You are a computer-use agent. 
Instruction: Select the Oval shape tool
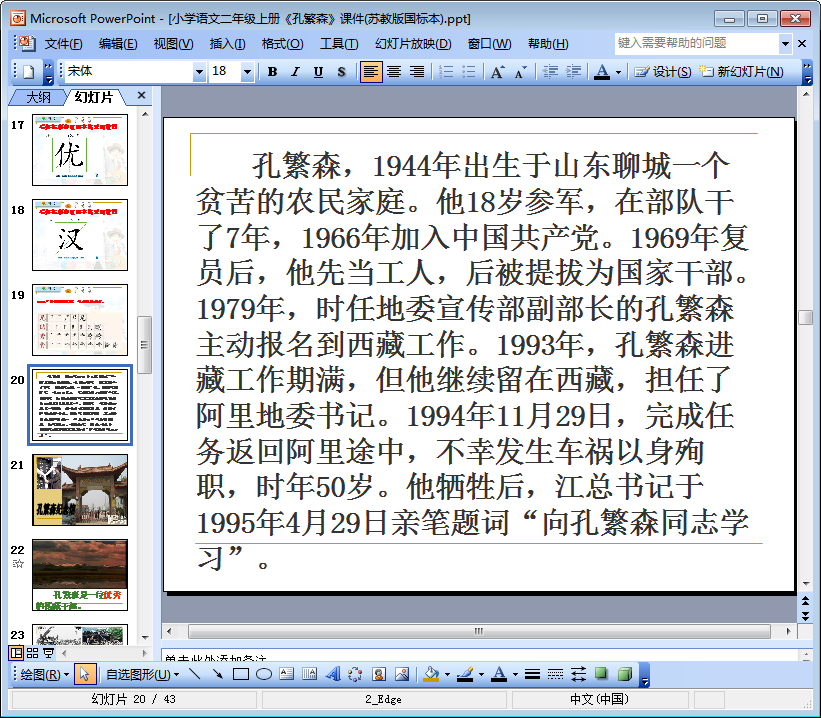263,674
